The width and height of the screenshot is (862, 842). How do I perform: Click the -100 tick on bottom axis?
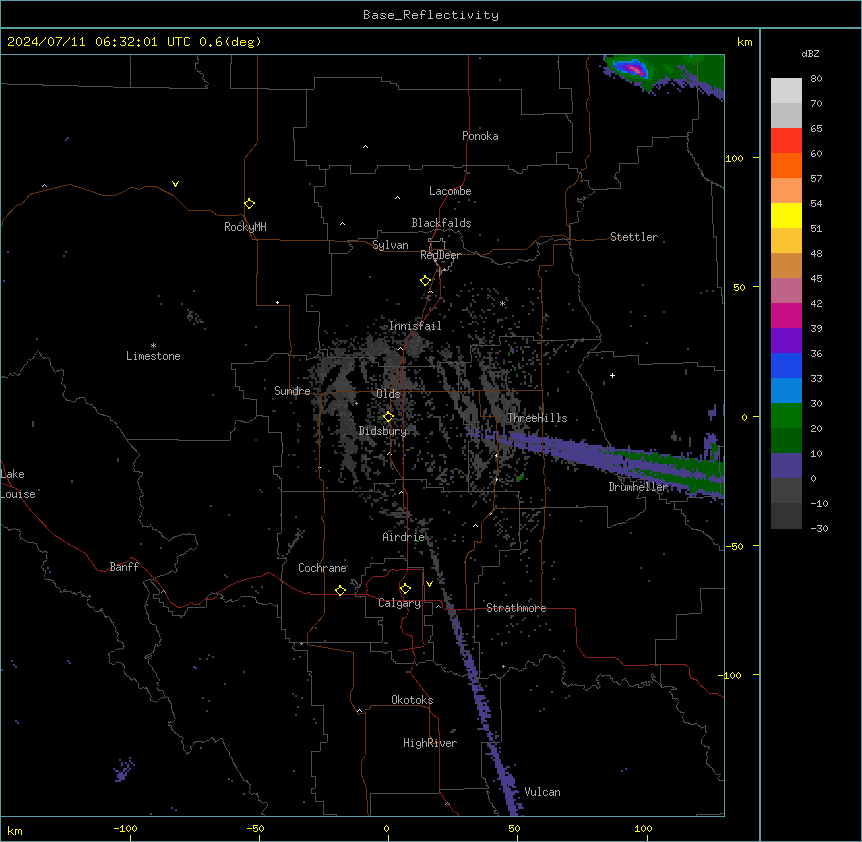pyautogui.click(x=125, y=828)
